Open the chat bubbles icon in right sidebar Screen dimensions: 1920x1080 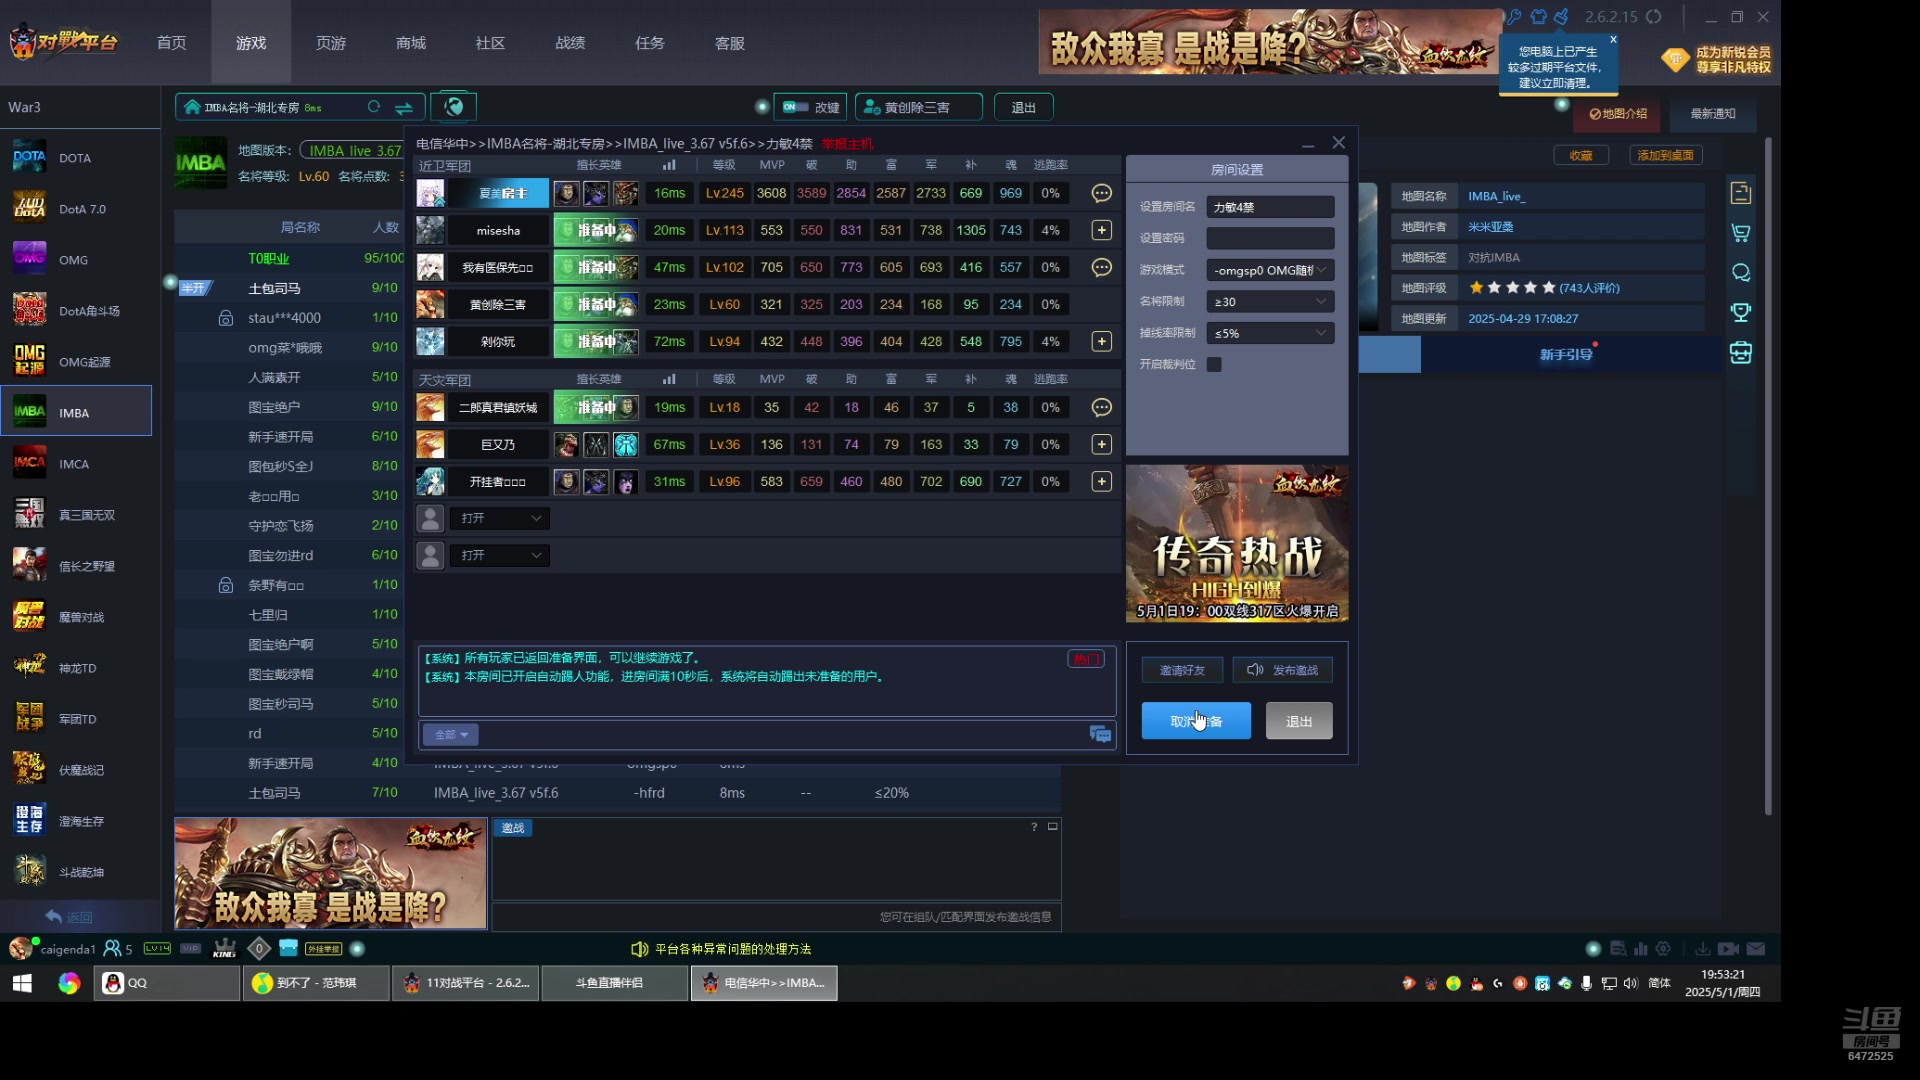click(x=1740, y=273)
